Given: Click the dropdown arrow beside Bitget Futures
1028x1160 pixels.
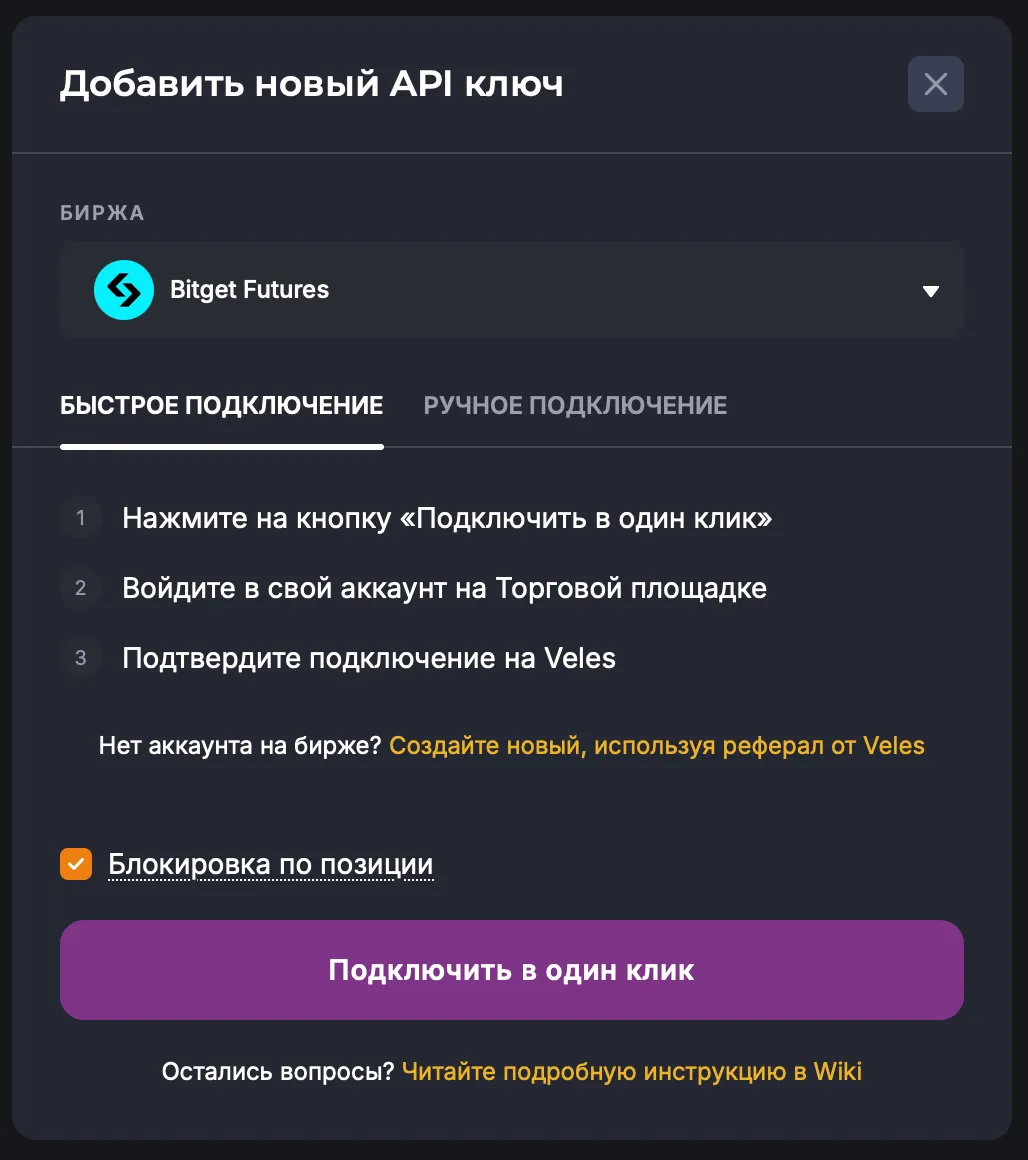Looking at the screenshot, I should coord(930,291).
